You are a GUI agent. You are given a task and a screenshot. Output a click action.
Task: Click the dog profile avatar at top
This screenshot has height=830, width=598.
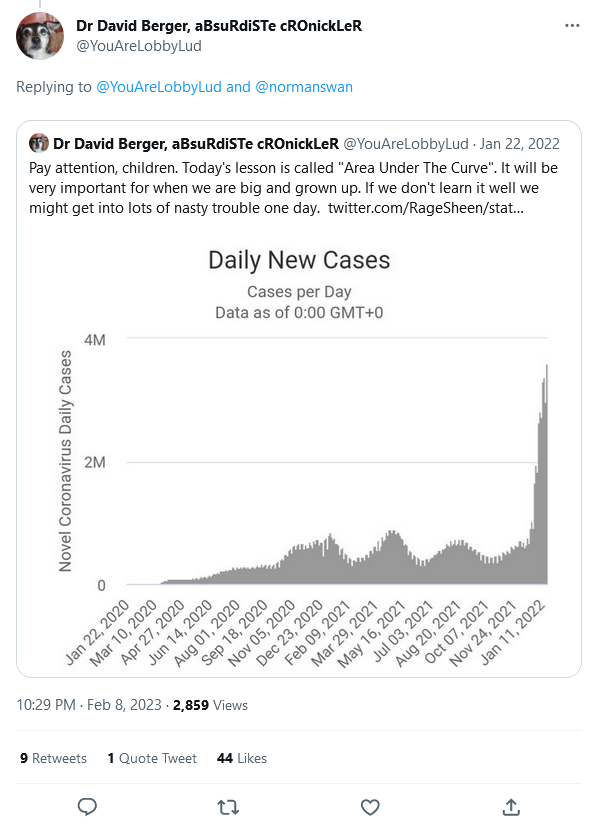click(x=40, y=35)
